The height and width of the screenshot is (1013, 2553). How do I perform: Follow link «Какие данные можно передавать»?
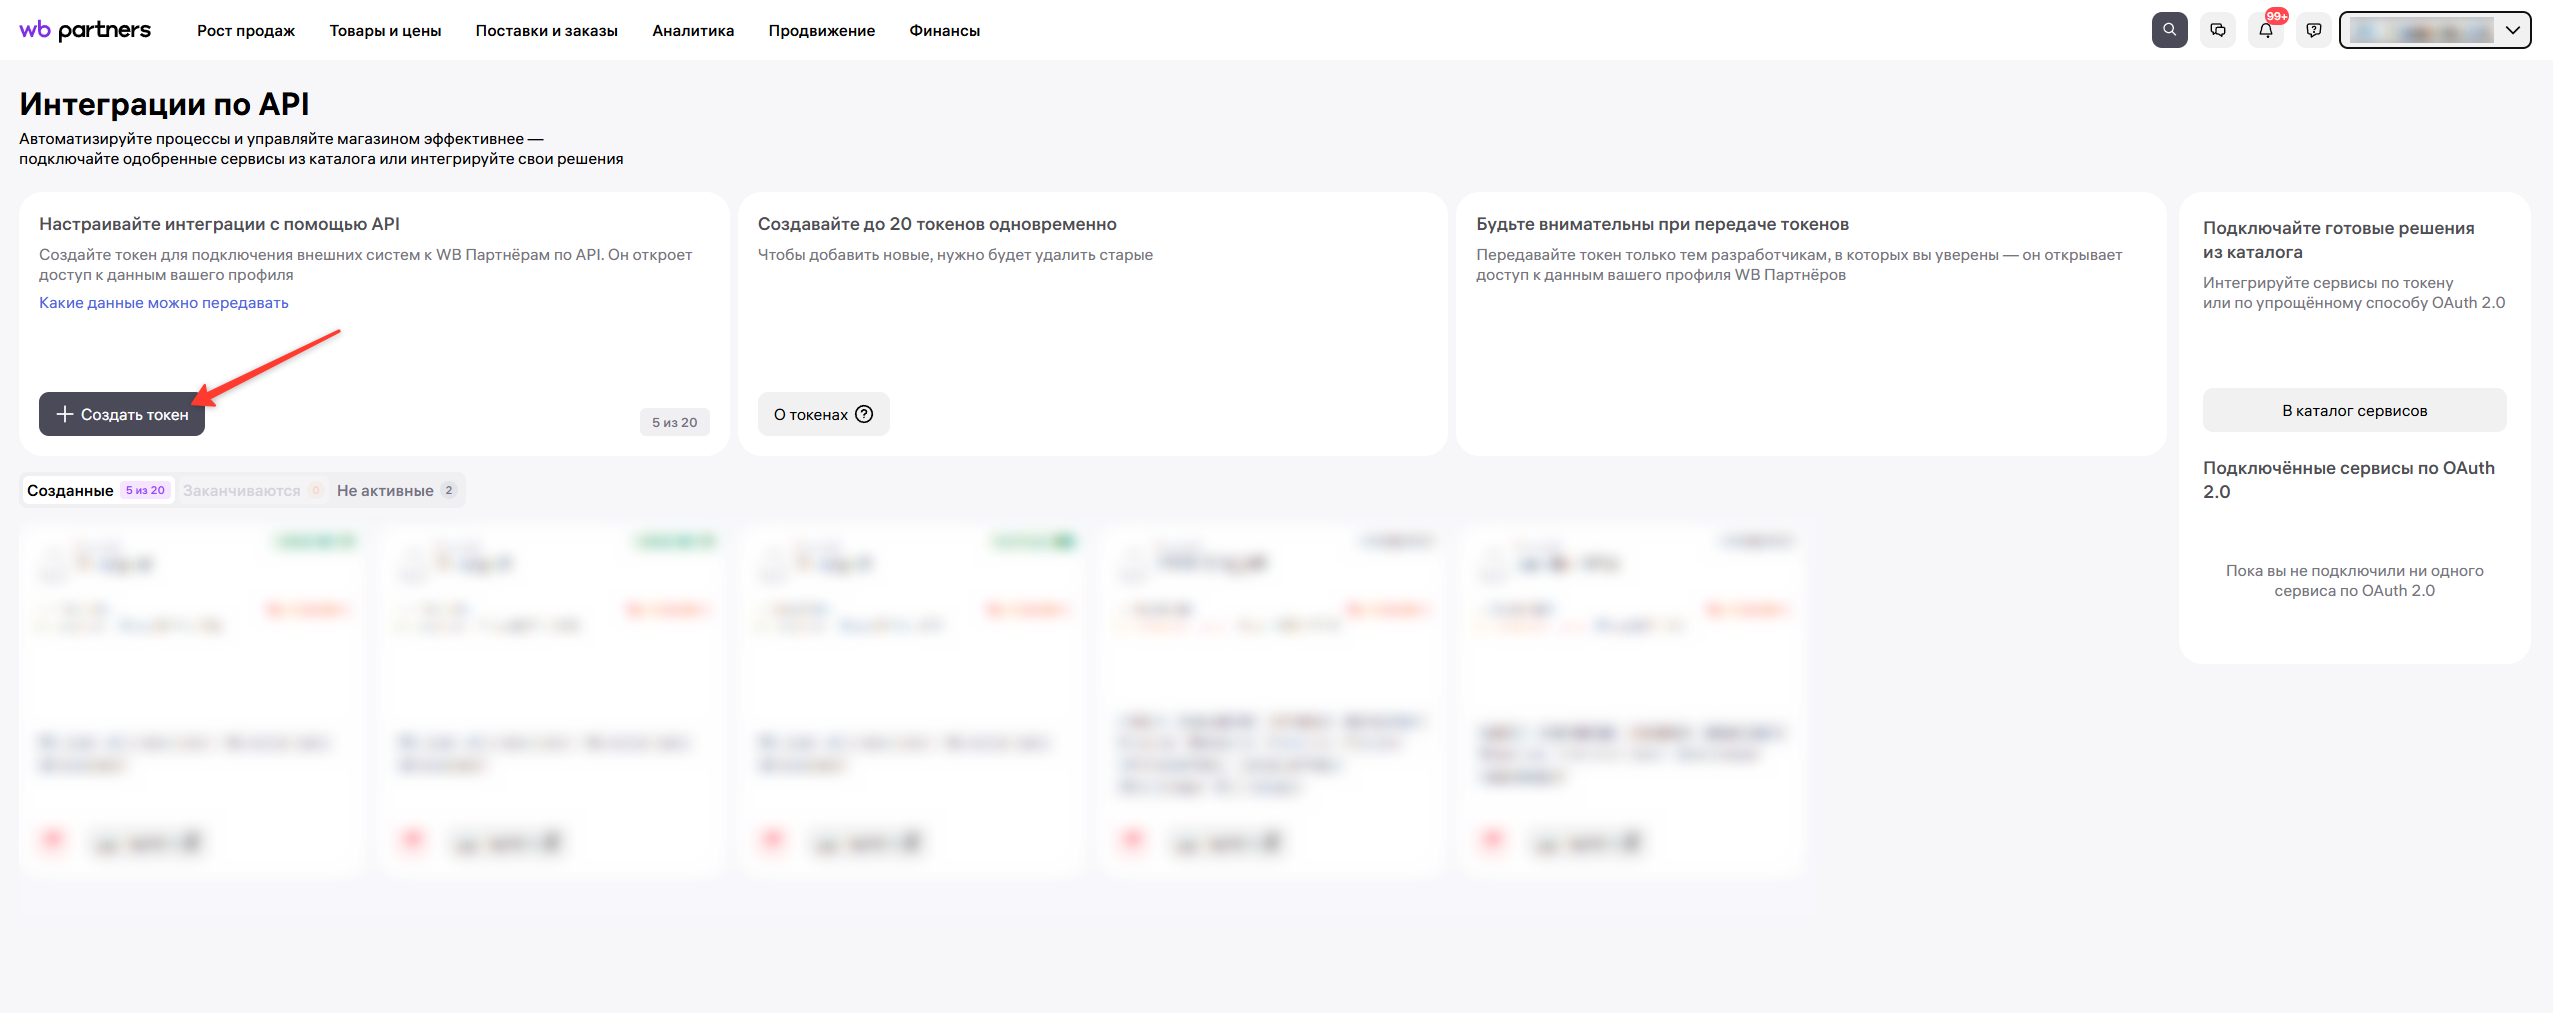(x=164, y=303)
